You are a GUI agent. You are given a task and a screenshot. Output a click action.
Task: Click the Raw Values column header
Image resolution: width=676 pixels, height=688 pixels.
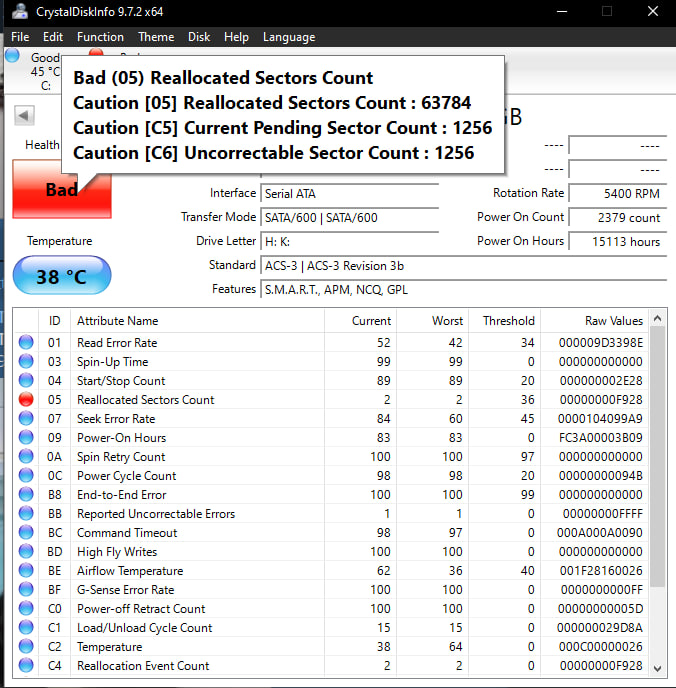pyautogui.click(x=594, y=321)
